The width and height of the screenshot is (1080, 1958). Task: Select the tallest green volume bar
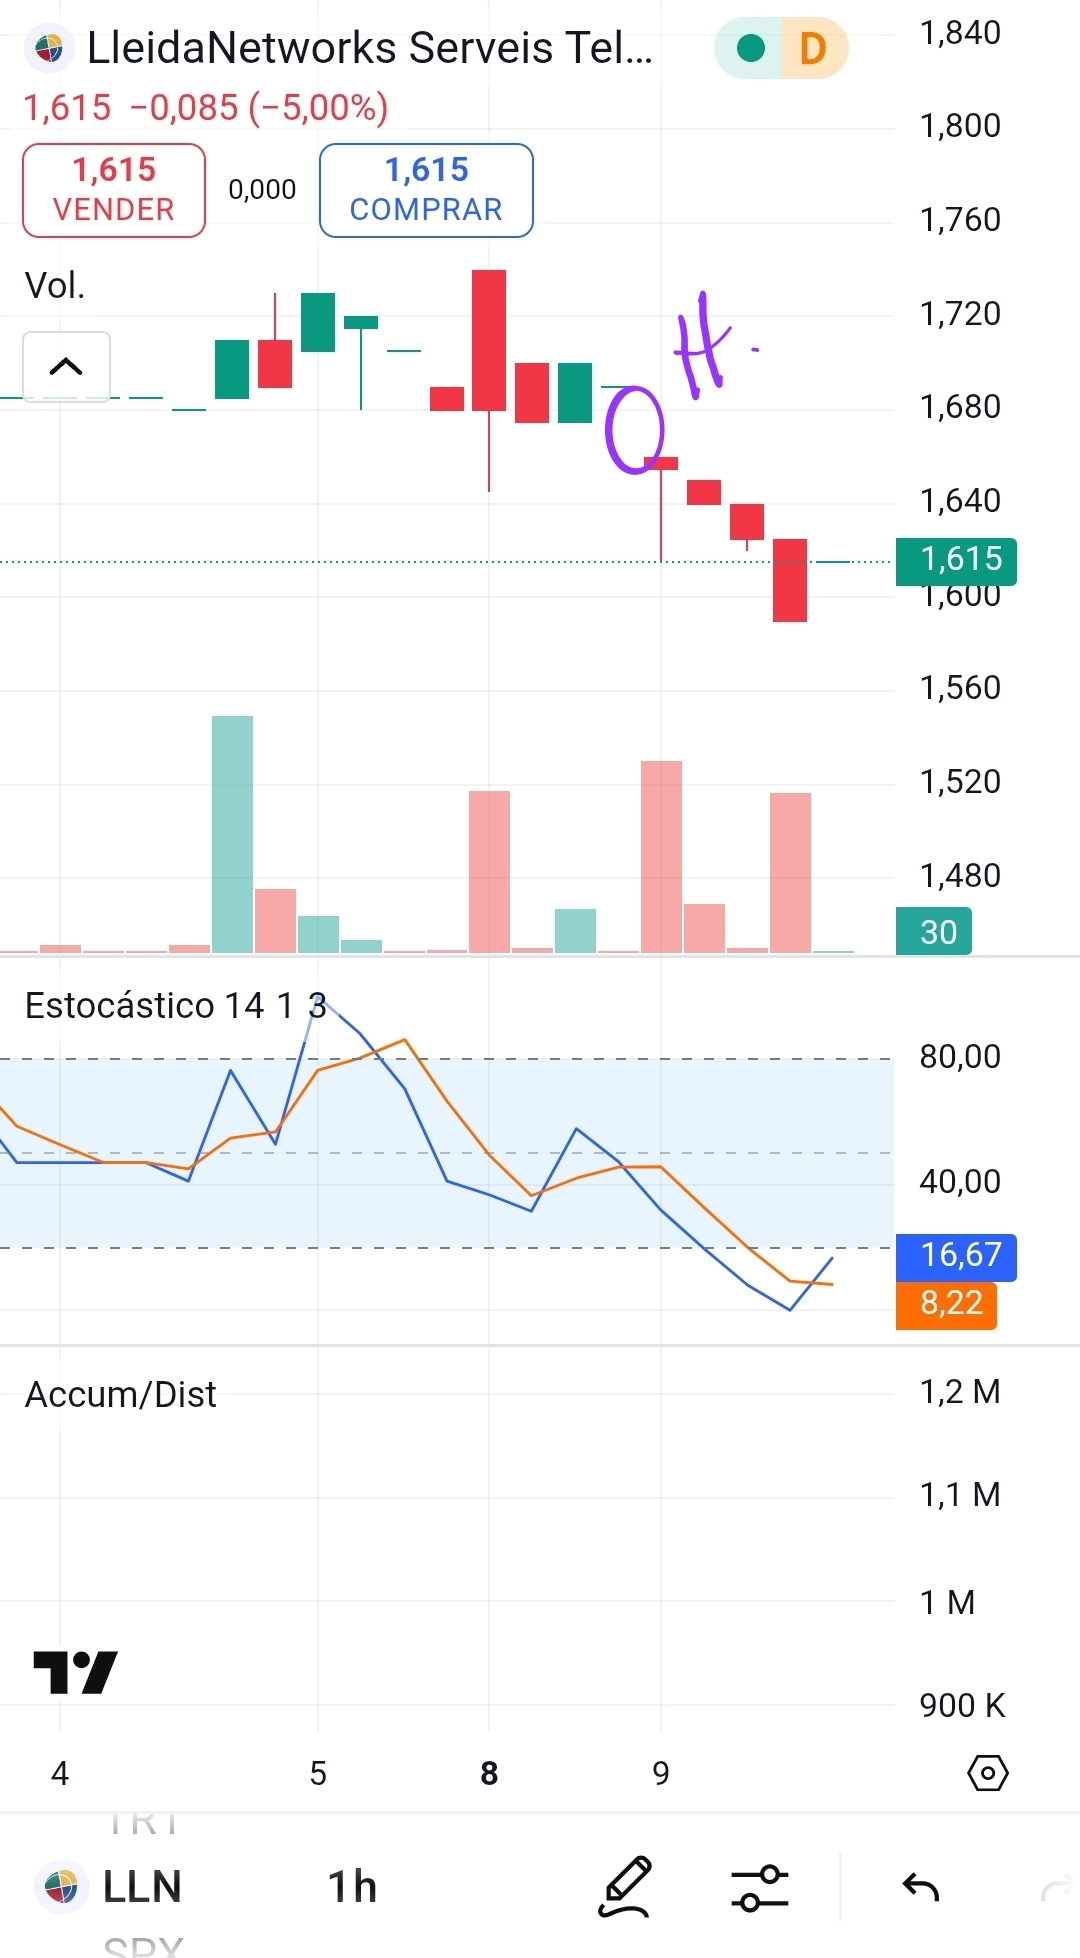coord(232,834)
